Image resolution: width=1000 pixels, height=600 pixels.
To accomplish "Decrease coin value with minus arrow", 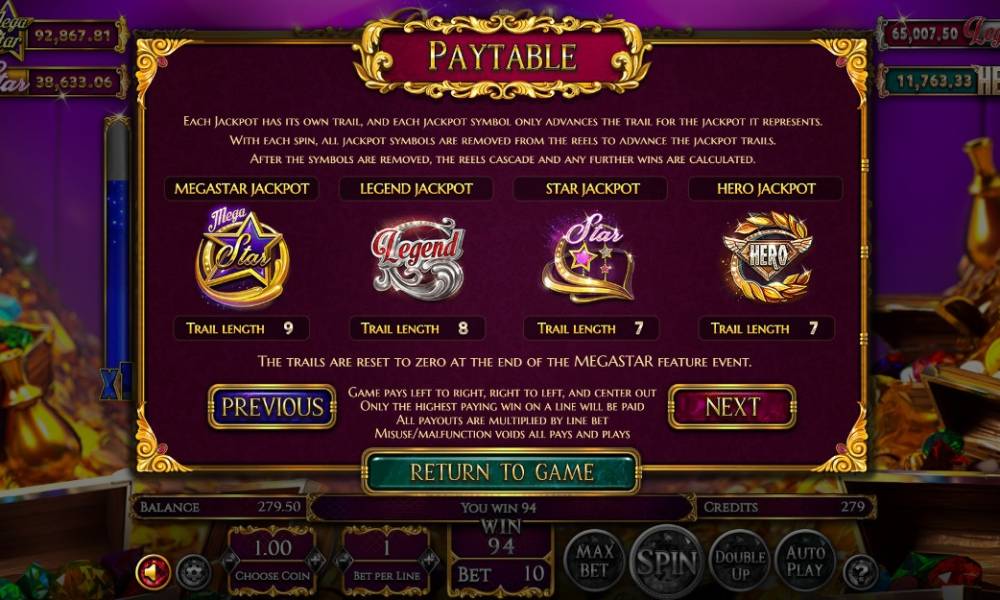I will tap(229, 561).
